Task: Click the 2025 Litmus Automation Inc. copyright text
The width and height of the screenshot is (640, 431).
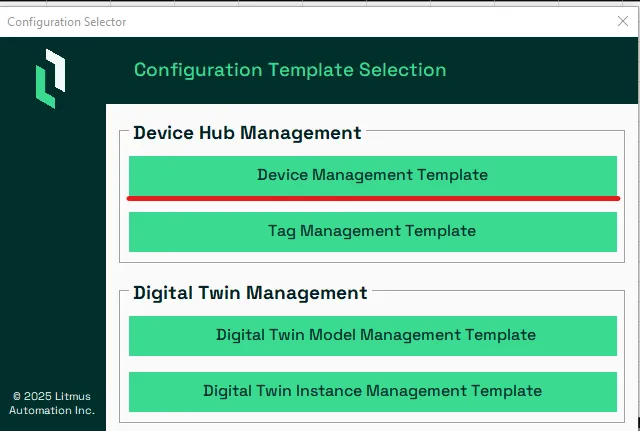Action: pos(52,403)
